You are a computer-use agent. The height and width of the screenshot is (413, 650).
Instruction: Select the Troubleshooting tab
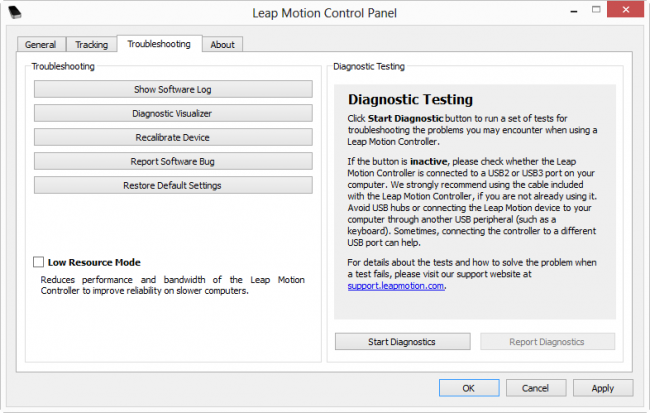tap(159, 44)
